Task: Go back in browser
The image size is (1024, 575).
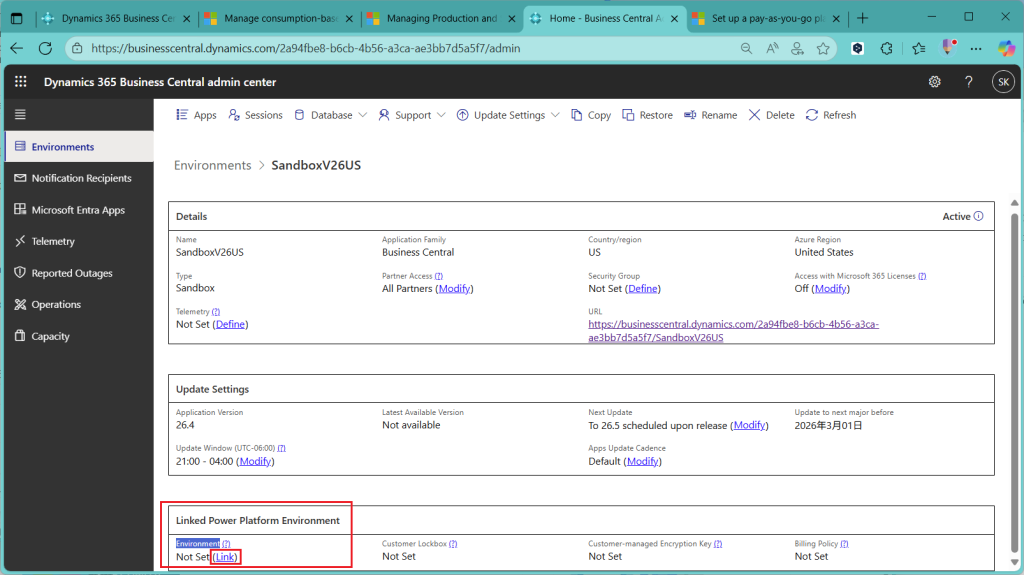Action: click(17, 48)
